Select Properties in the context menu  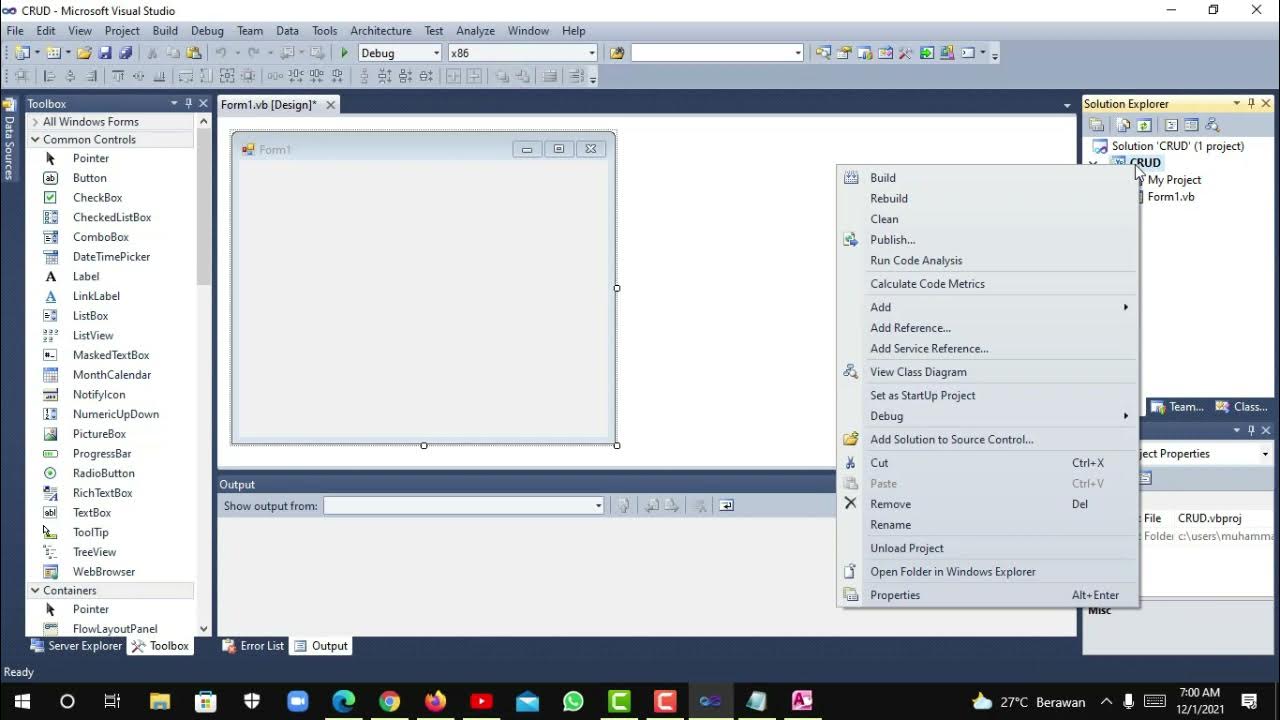[988, 595]
